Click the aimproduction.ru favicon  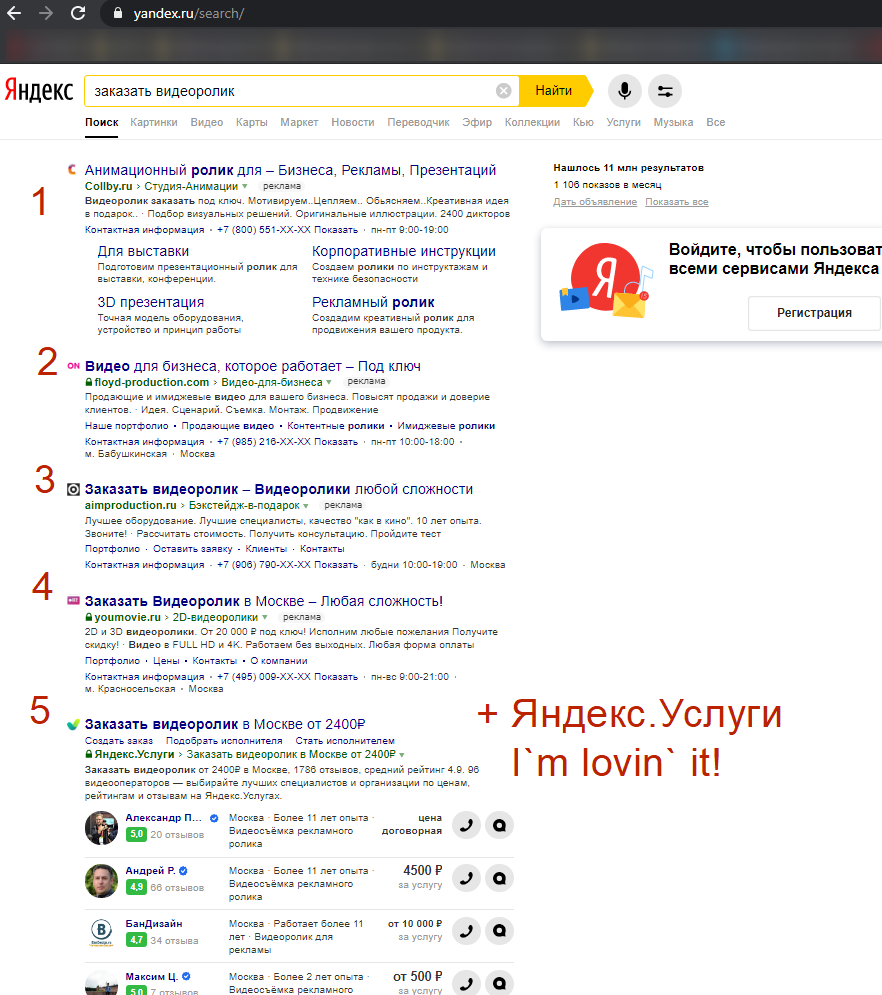[74, 489]
